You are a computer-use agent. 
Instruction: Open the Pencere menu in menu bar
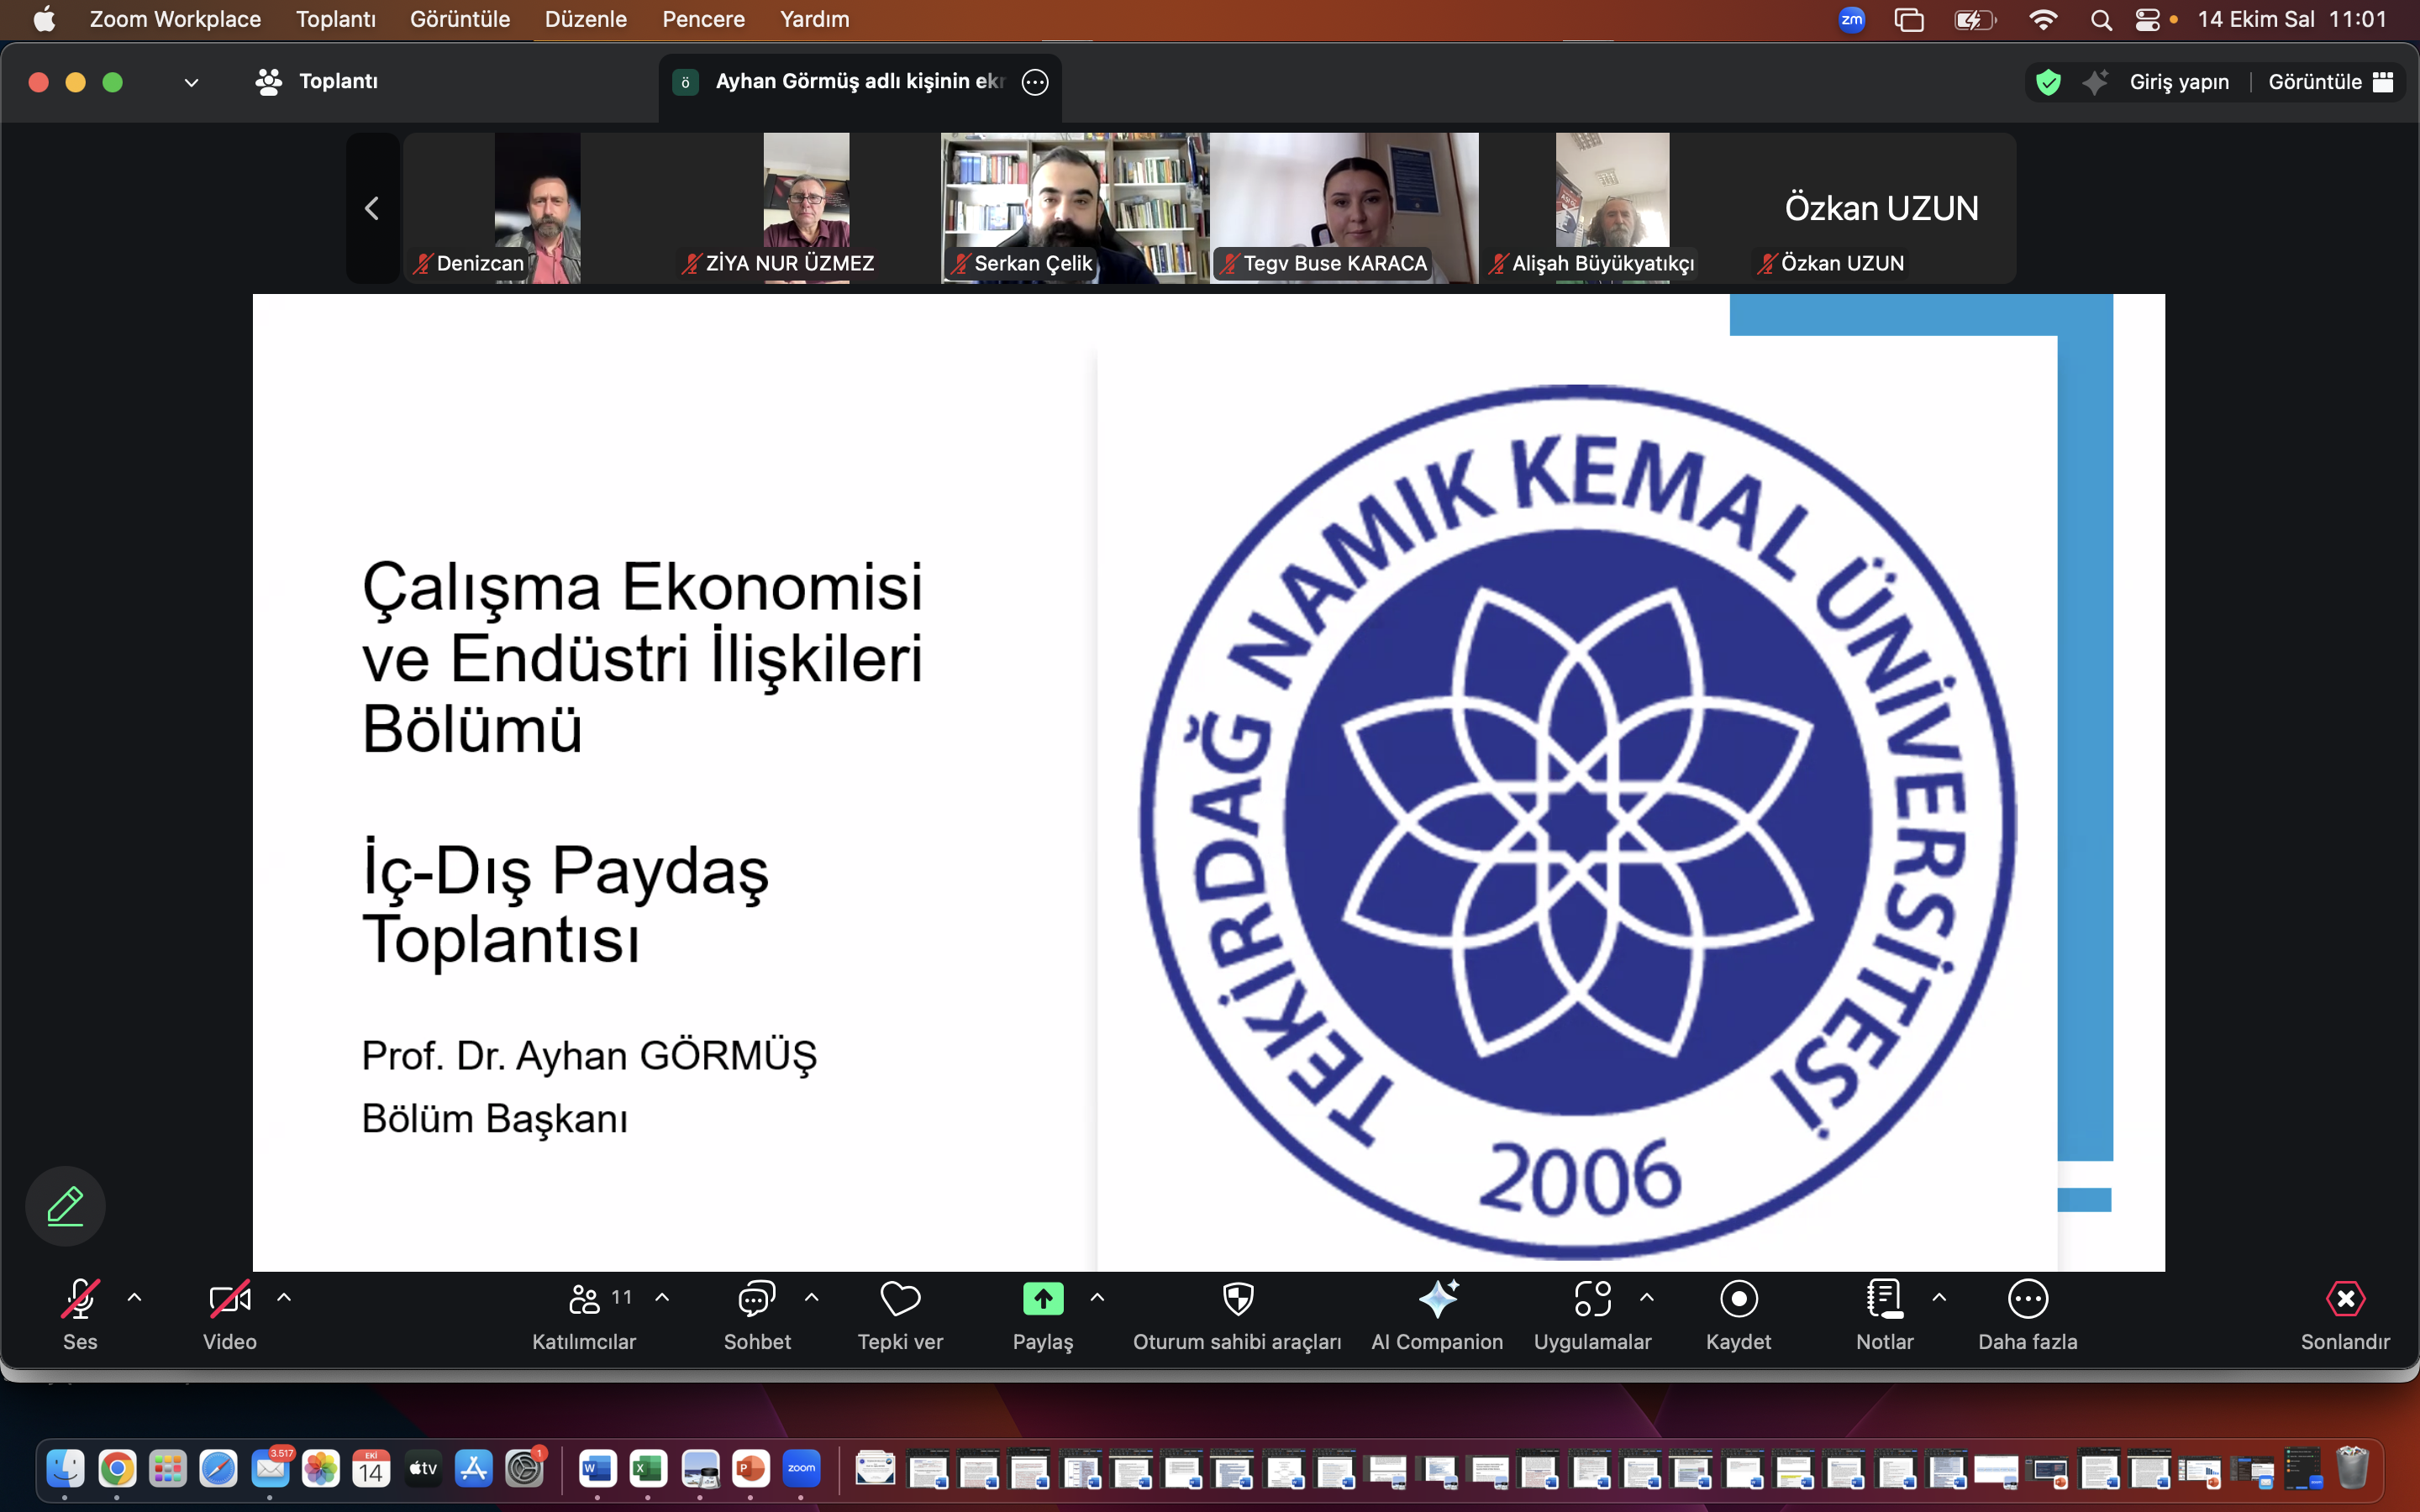pyautogui.click(x=703, y=19)
